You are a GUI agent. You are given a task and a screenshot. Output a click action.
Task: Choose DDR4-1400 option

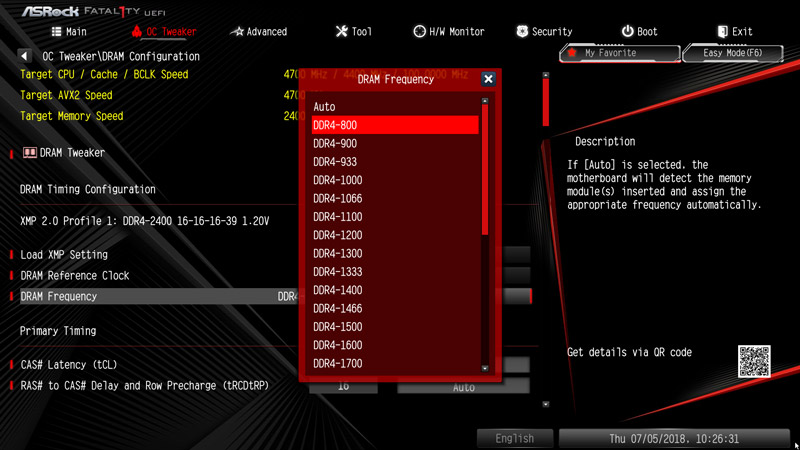395,290
